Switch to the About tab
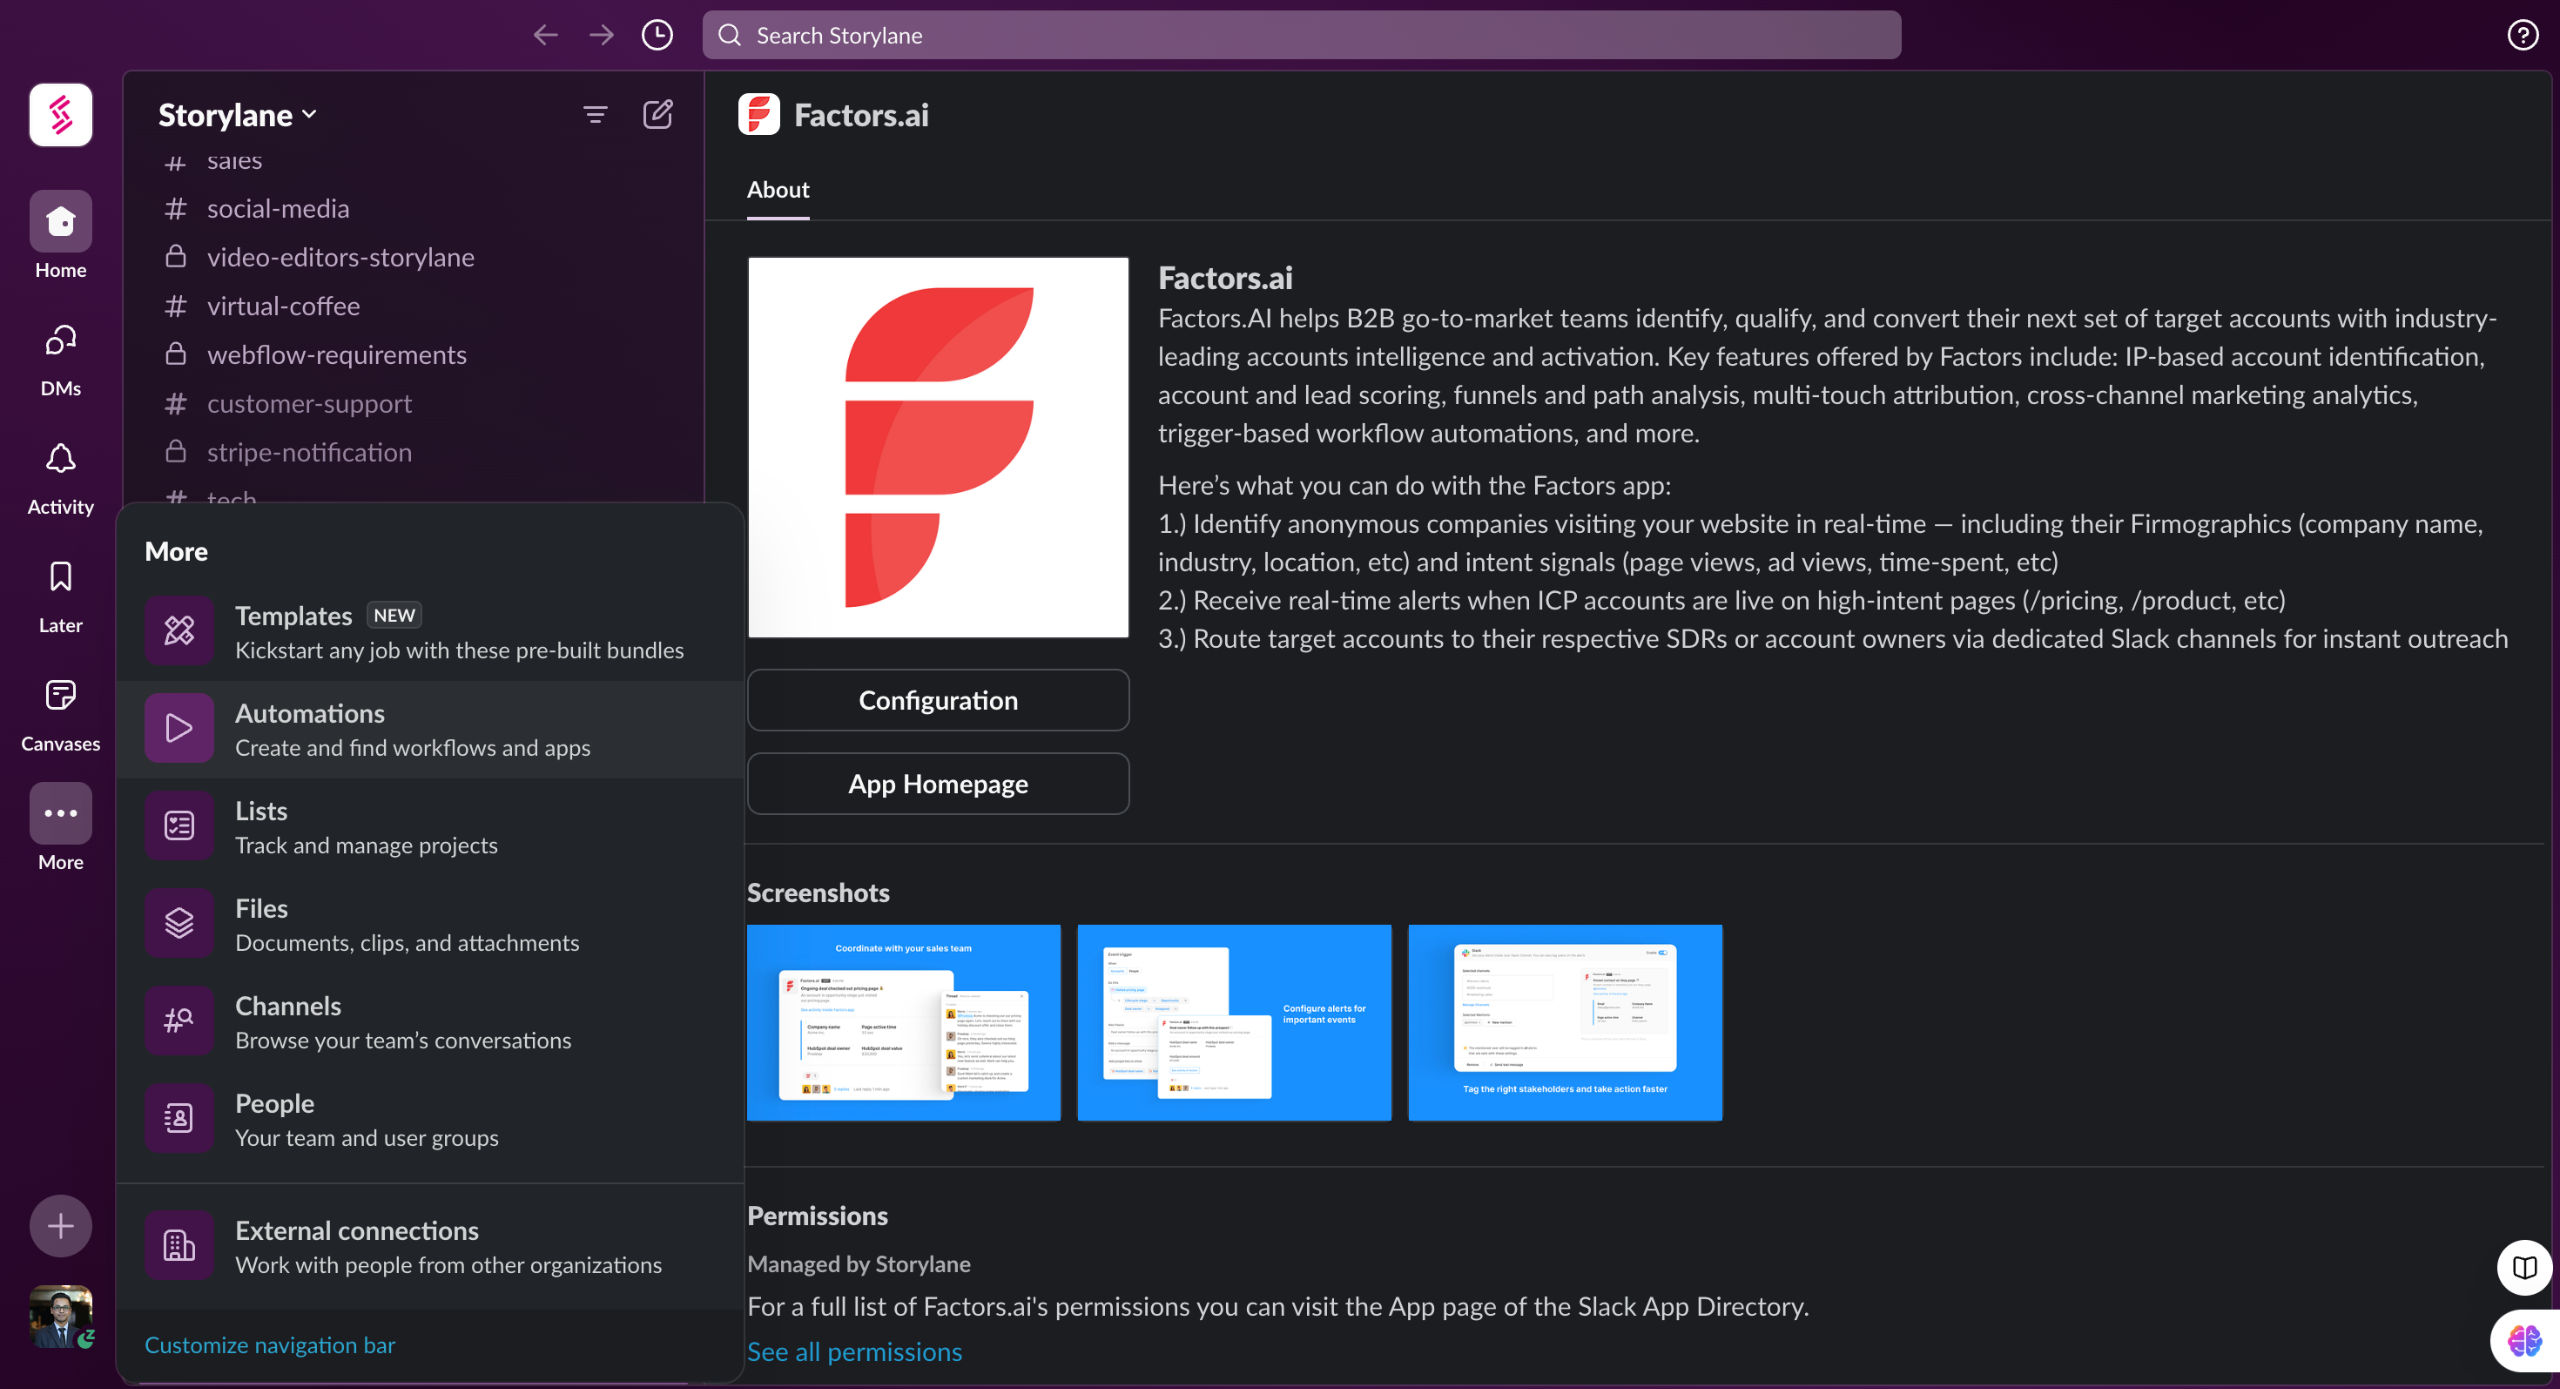 tap(778, 190)
